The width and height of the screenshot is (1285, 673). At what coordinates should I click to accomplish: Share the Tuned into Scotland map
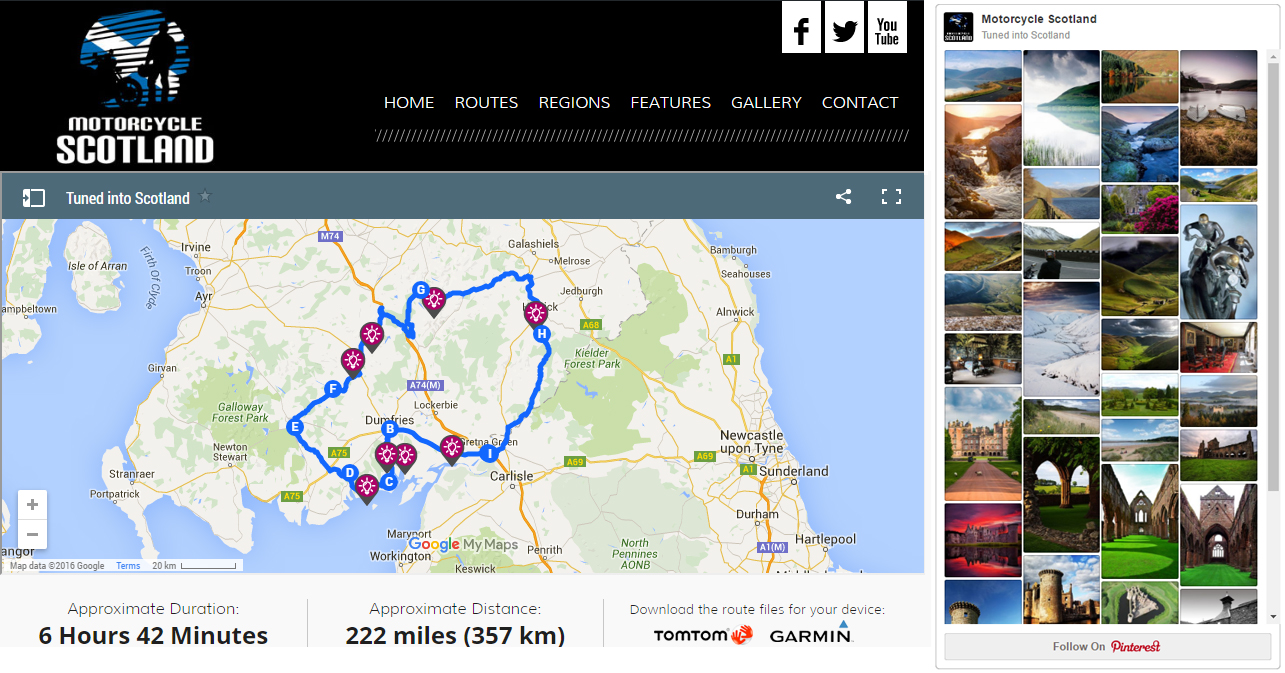[843, 197]
